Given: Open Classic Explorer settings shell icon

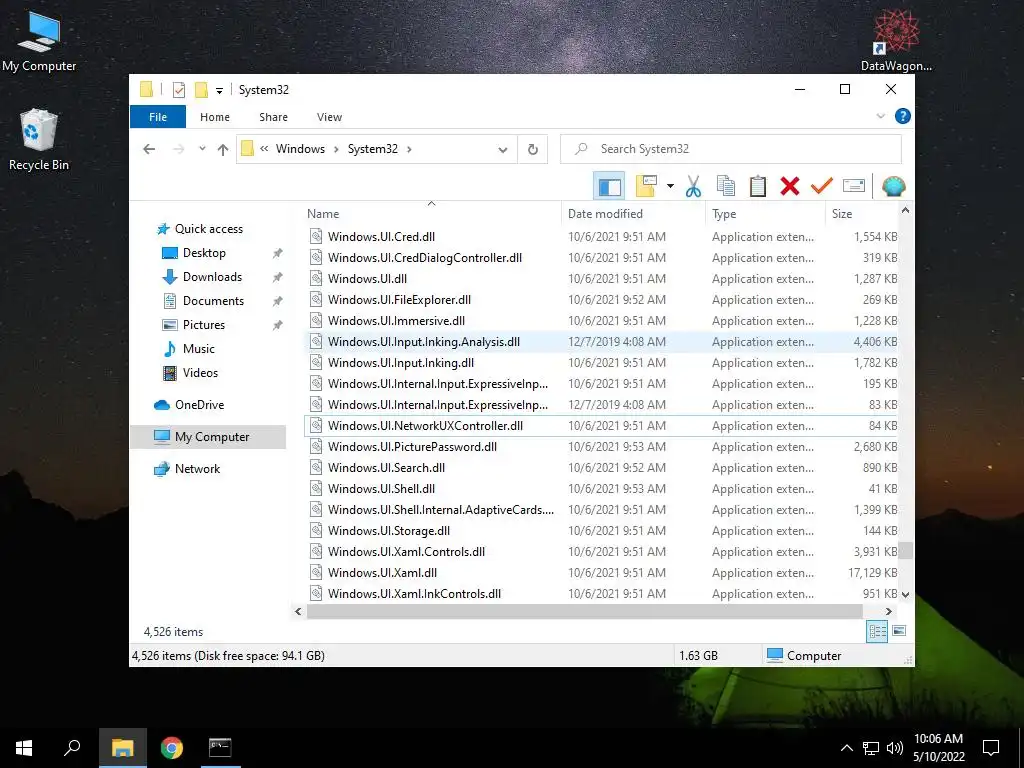Looking at the screenshot, I should [x=893, y=187].
